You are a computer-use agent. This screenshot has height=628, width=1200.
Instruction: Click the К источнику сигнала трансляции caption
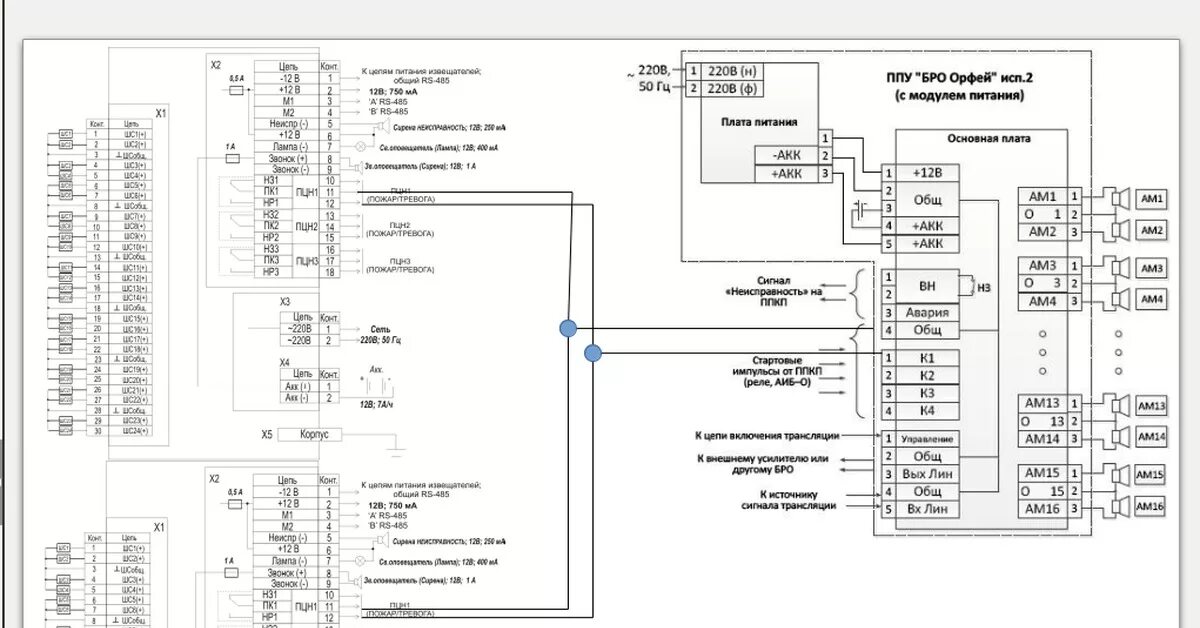tap(790, 500)
